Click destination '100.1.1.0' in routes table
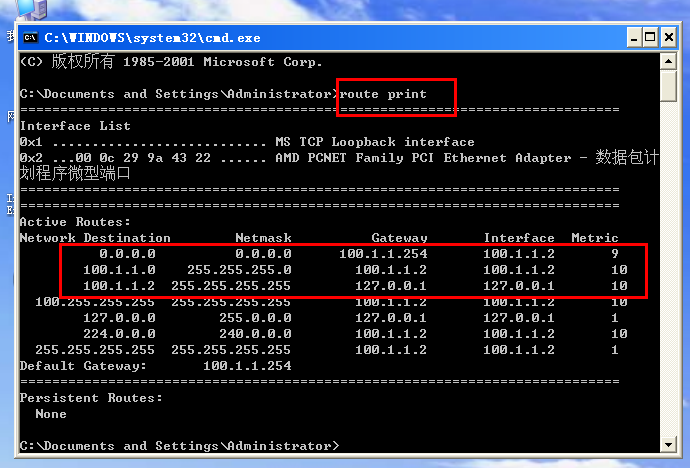 [119, 270]
